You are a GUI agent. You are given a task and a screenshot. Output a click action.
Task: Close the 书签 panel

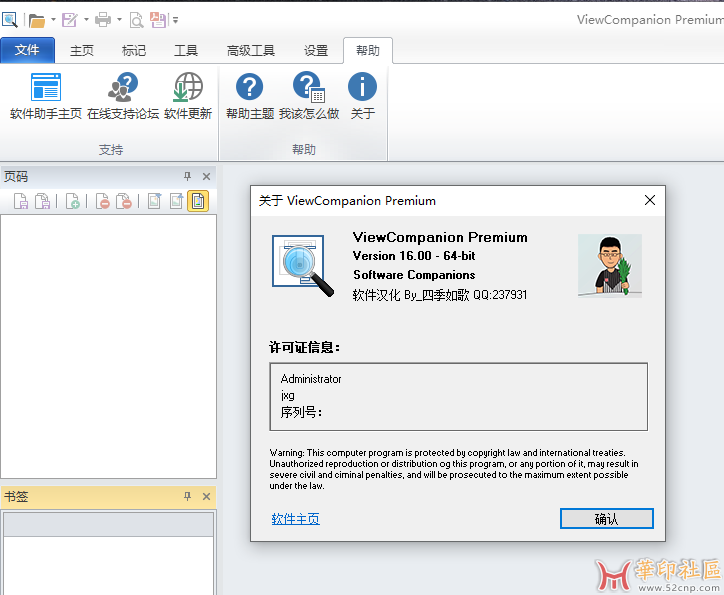(206, 497)
